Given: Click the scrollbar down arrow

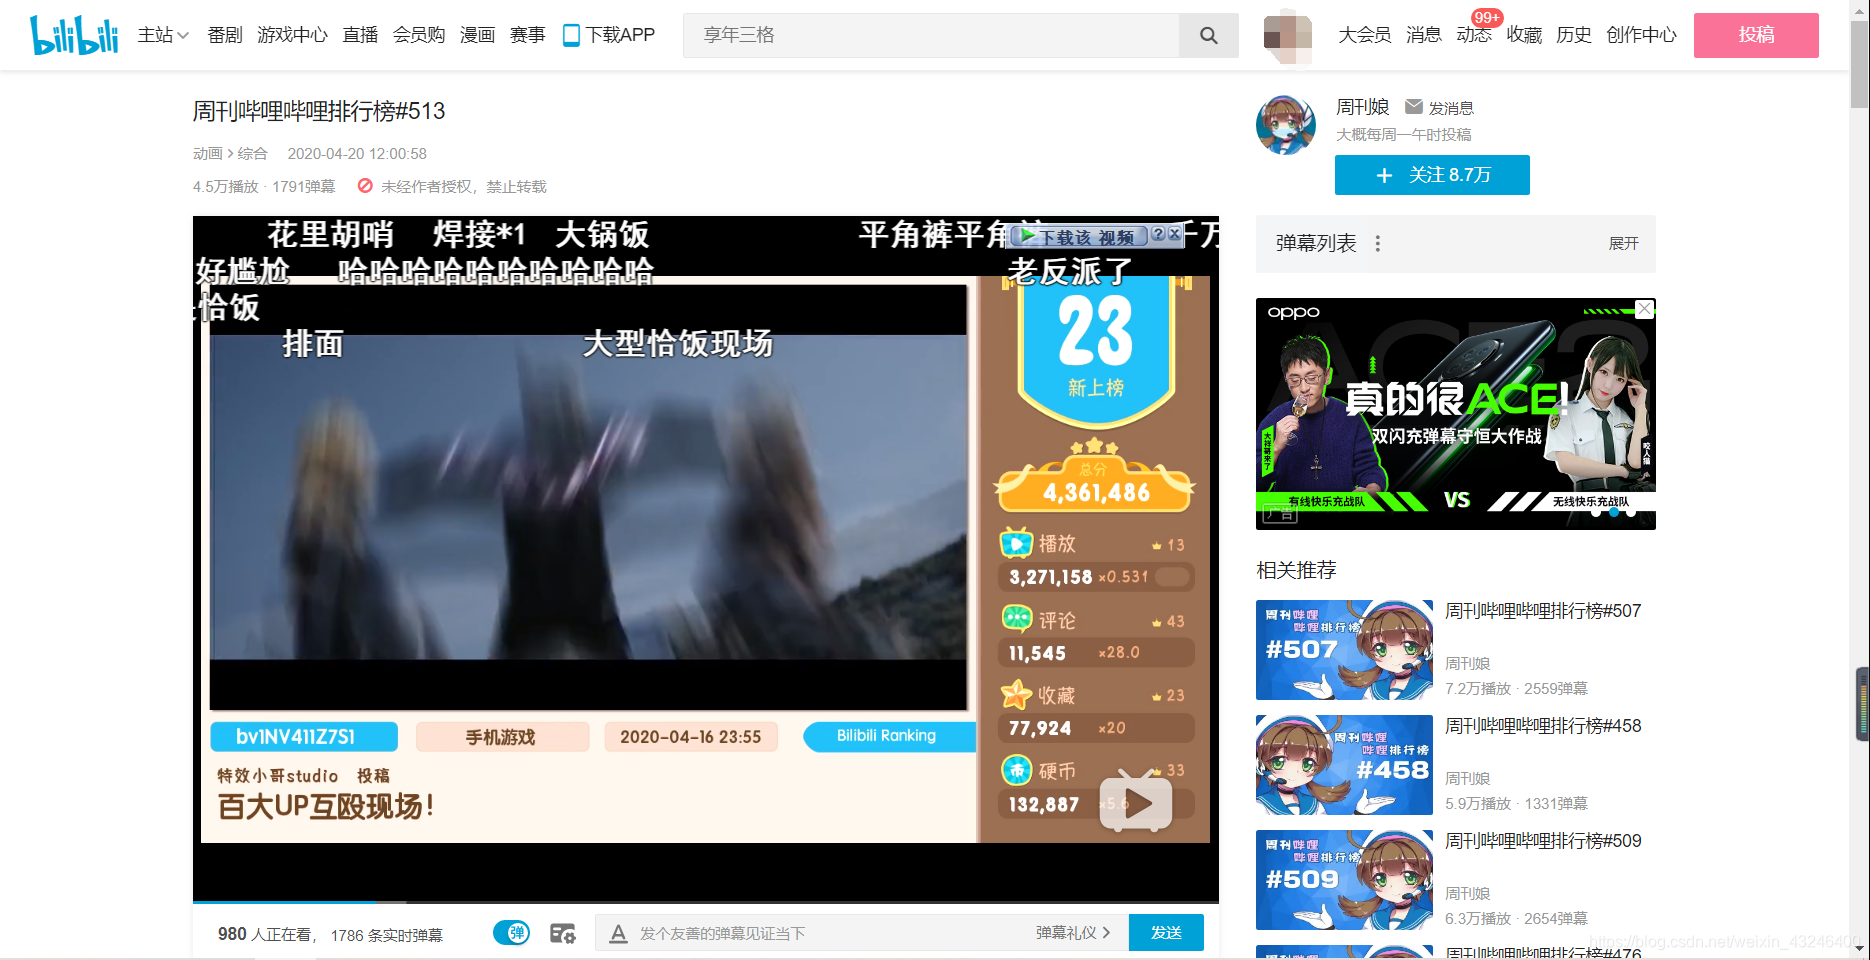Looking at the screenshot, I should tap(1860, 948).
